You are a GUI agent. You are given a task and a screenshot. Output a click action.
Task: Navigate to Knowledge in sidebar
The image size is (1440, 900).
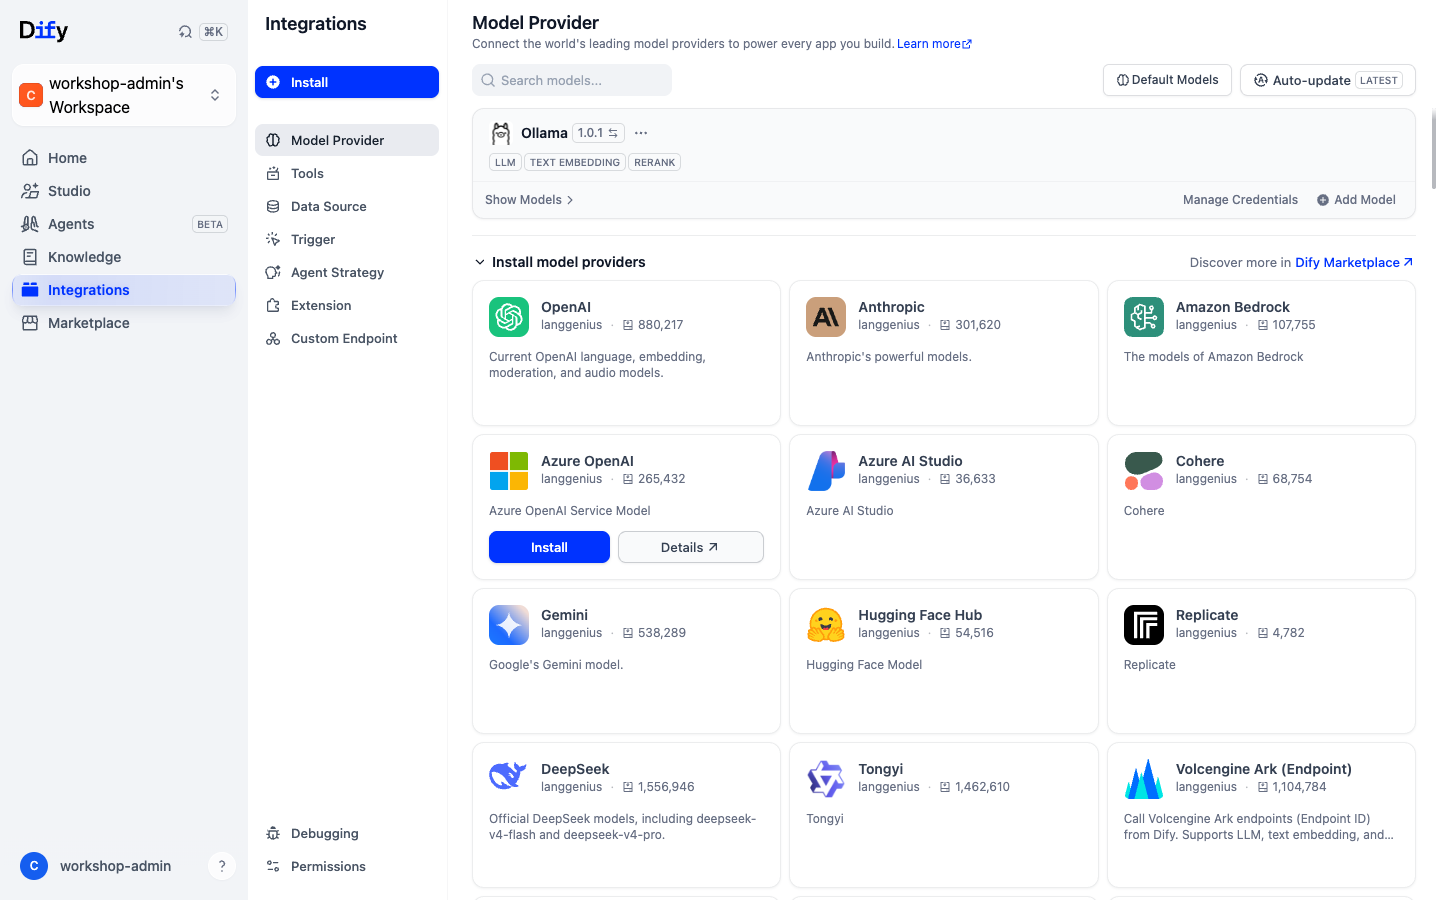(124, 257)
